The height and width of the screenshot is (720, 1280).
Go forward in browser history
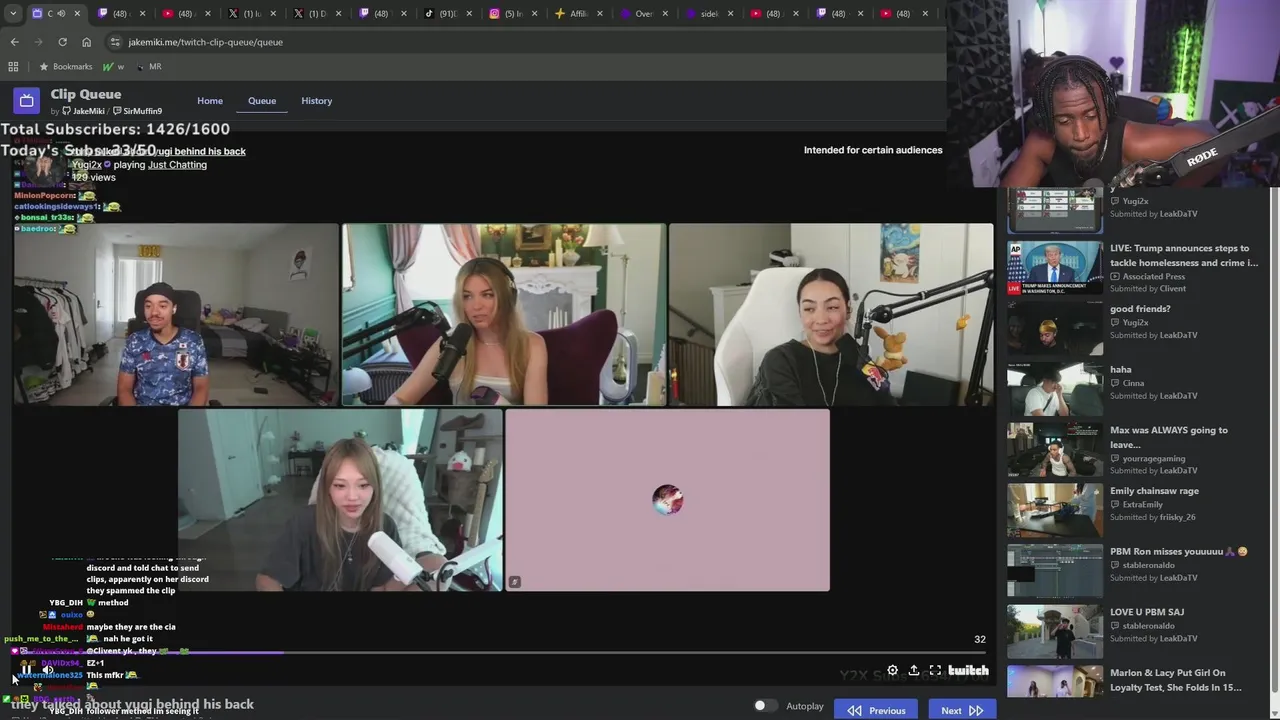[x=38, y=42]
